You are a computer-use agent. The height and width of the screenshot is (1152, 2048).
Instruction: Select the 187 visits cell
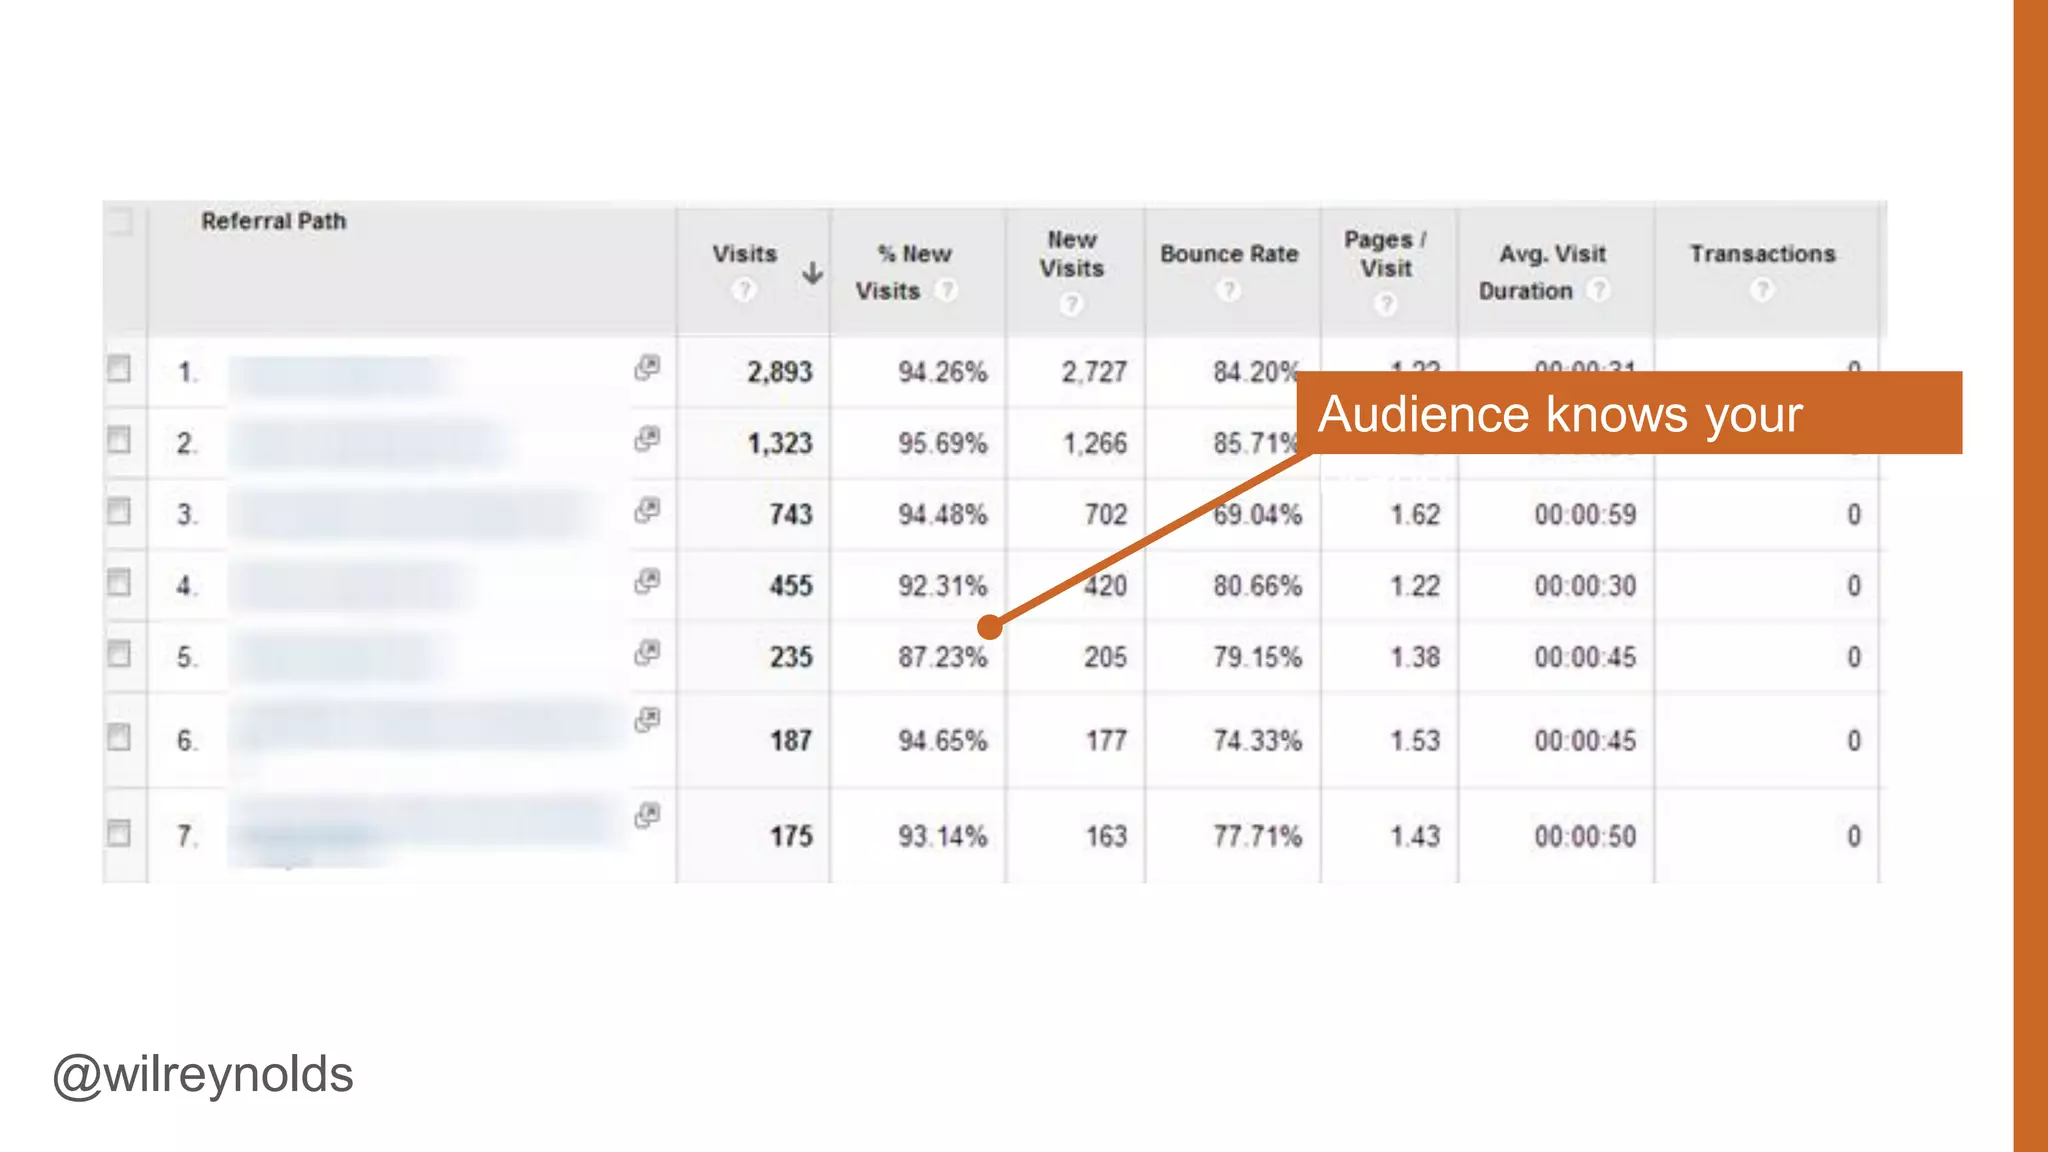pos(791,740)
